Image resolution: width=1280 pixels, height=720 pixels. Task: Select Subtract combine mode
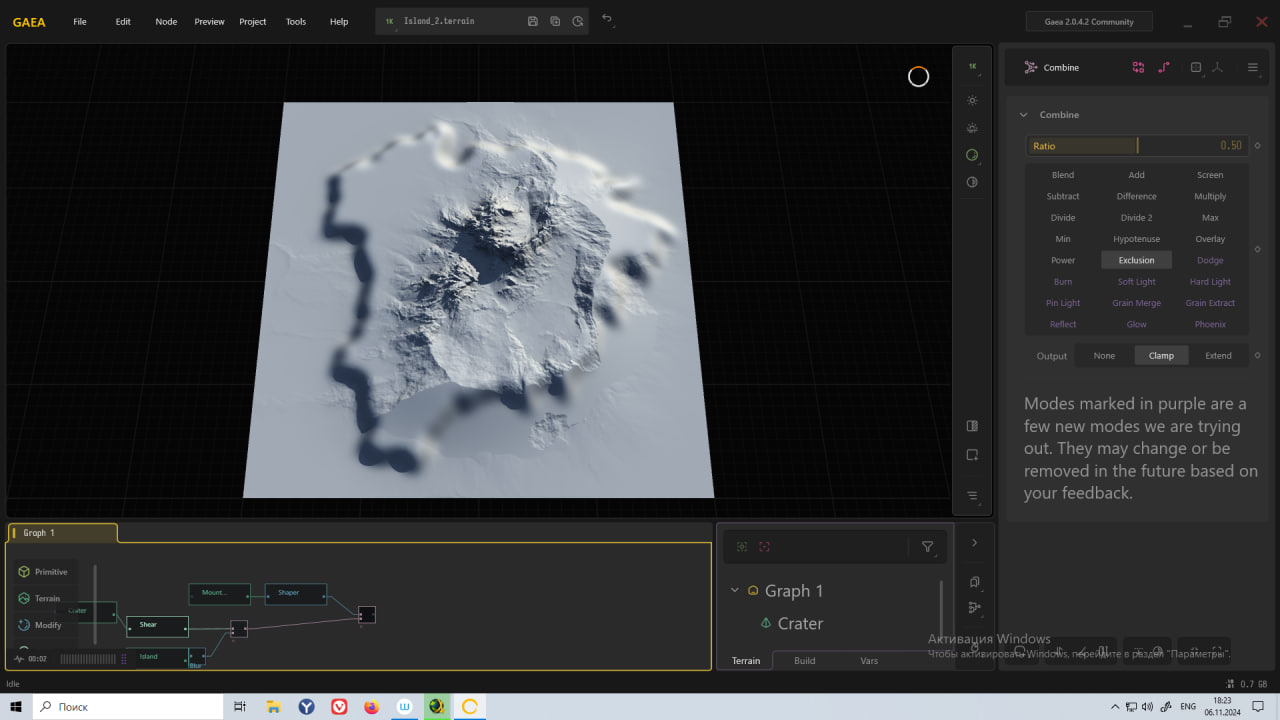click(1063, 196)
